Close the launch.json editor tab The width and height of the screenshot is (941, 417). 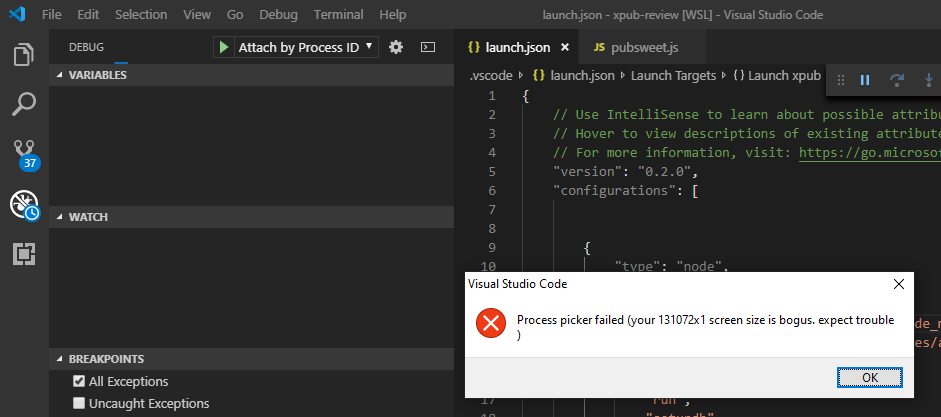pos(564,47)
